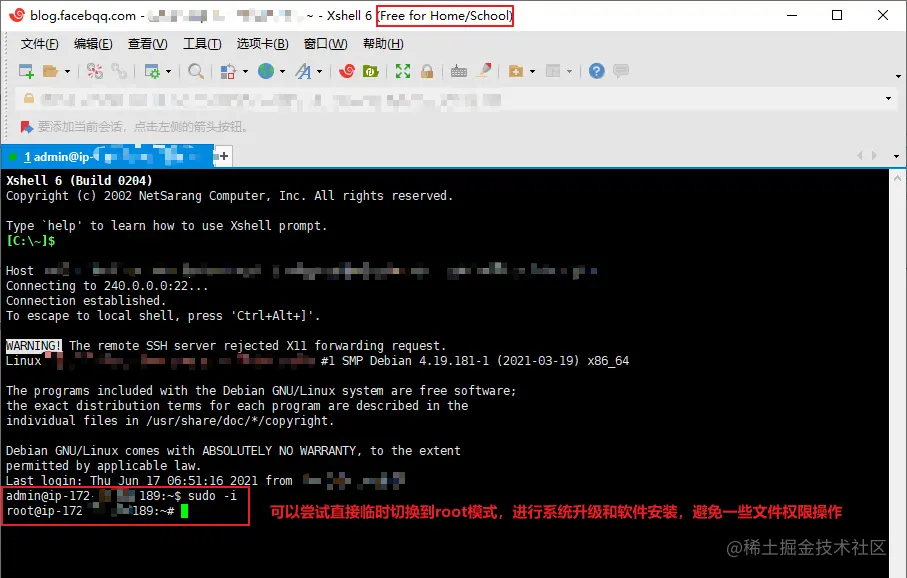Click the terminal scrollbar up arrow
Viewport: 907px width, 578px height.
click(x=897, y=178)
